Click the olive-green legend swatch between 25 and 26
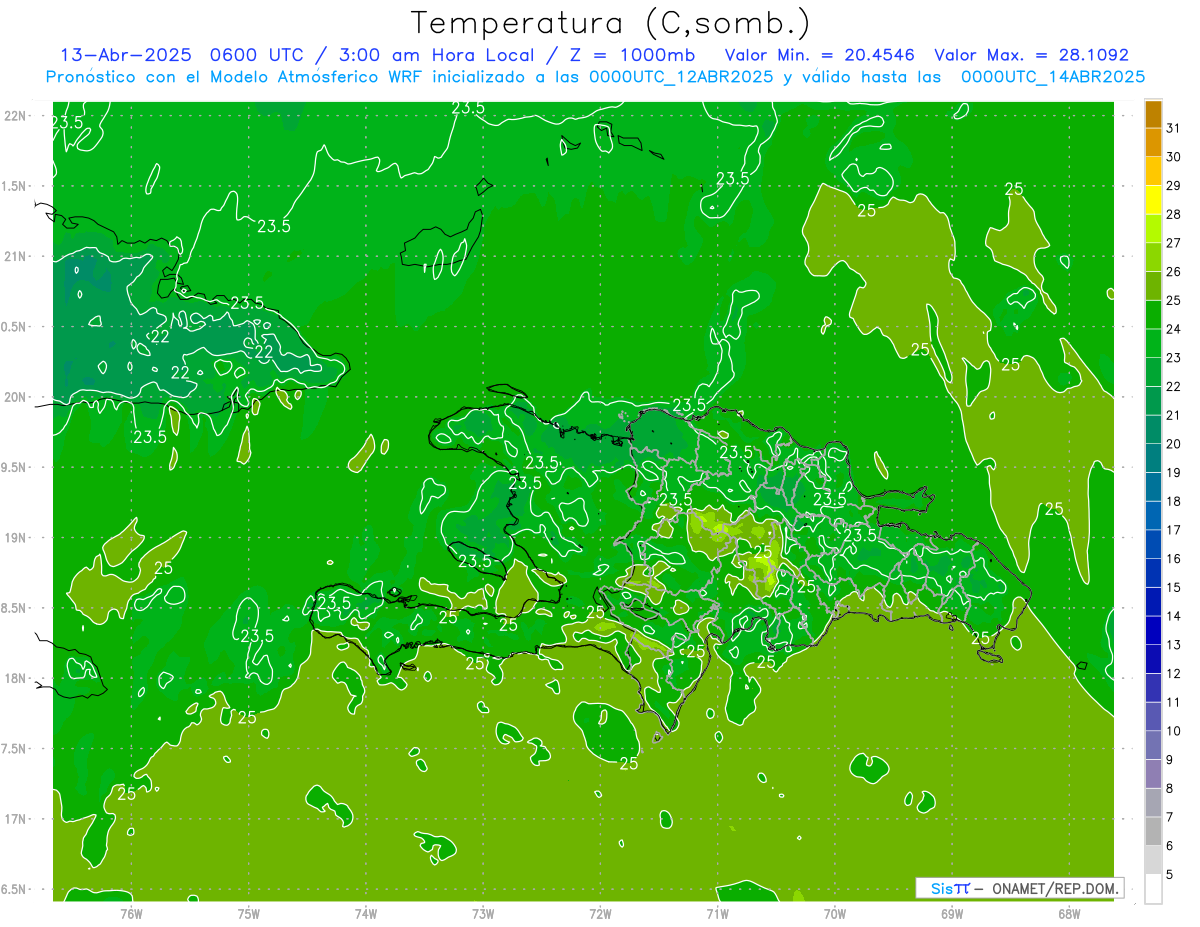 1153,286
